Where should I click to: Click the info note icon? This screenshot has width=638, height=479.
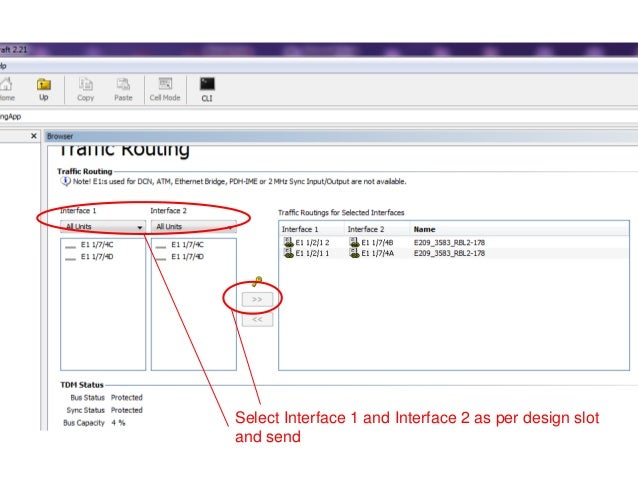point(66,181)
